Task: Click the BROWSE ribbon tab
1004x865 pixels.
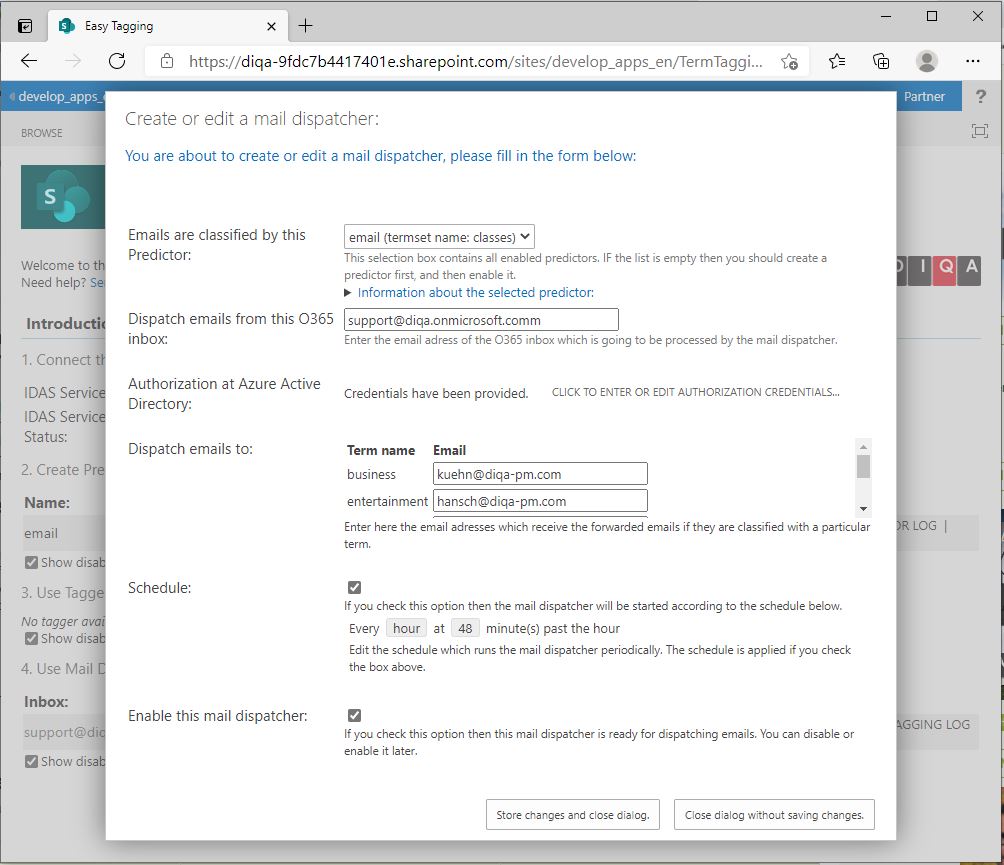Action: [x=42, y=132]
